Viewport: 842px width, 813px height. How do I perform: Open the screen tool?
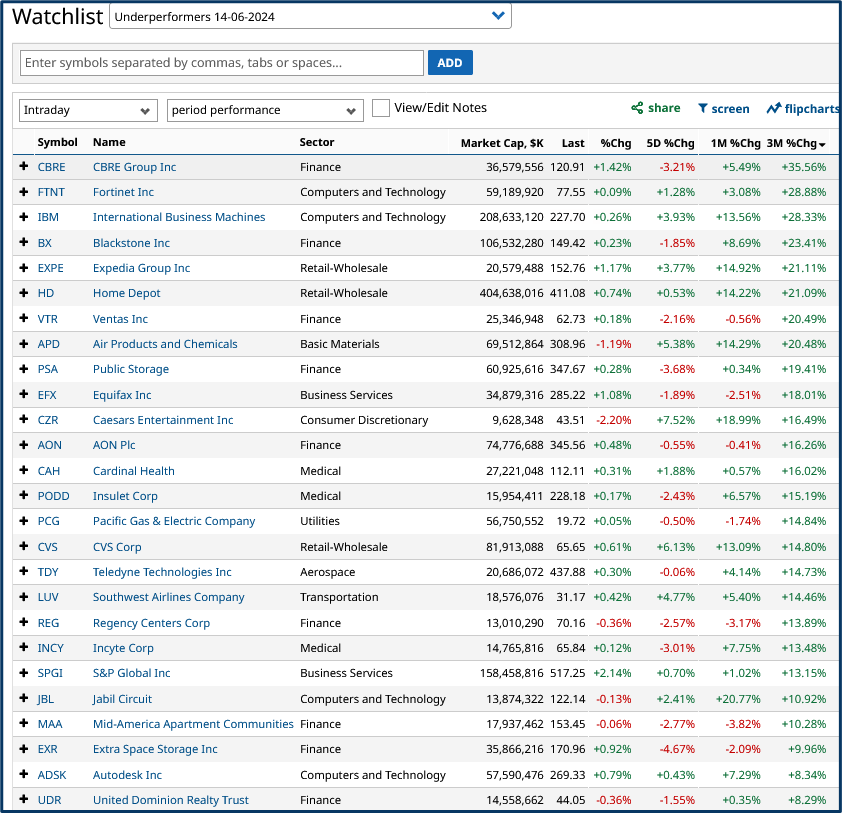click(x=723, y=108)
